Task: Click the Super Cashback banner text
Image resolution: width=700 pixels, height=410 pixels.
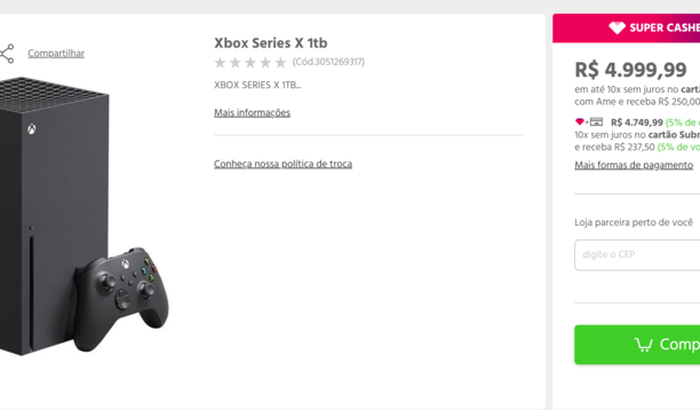Action: 664,28
